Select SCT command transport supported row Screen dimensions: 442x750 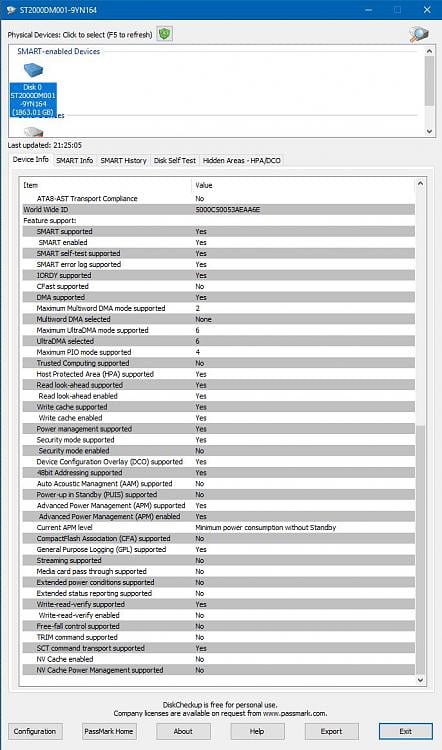point(218,648)
